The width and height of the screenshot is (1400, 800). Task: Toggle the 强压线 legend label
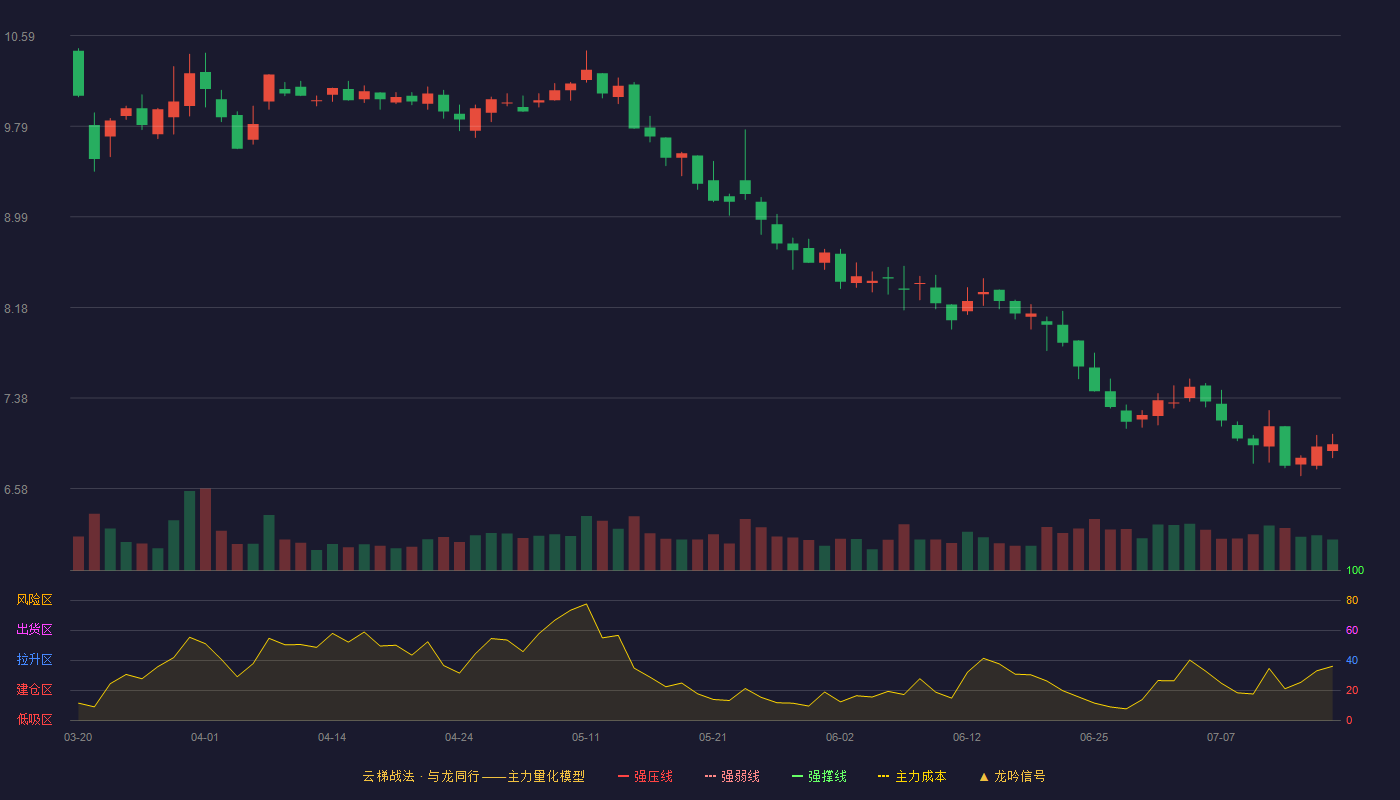pos(653,776)
